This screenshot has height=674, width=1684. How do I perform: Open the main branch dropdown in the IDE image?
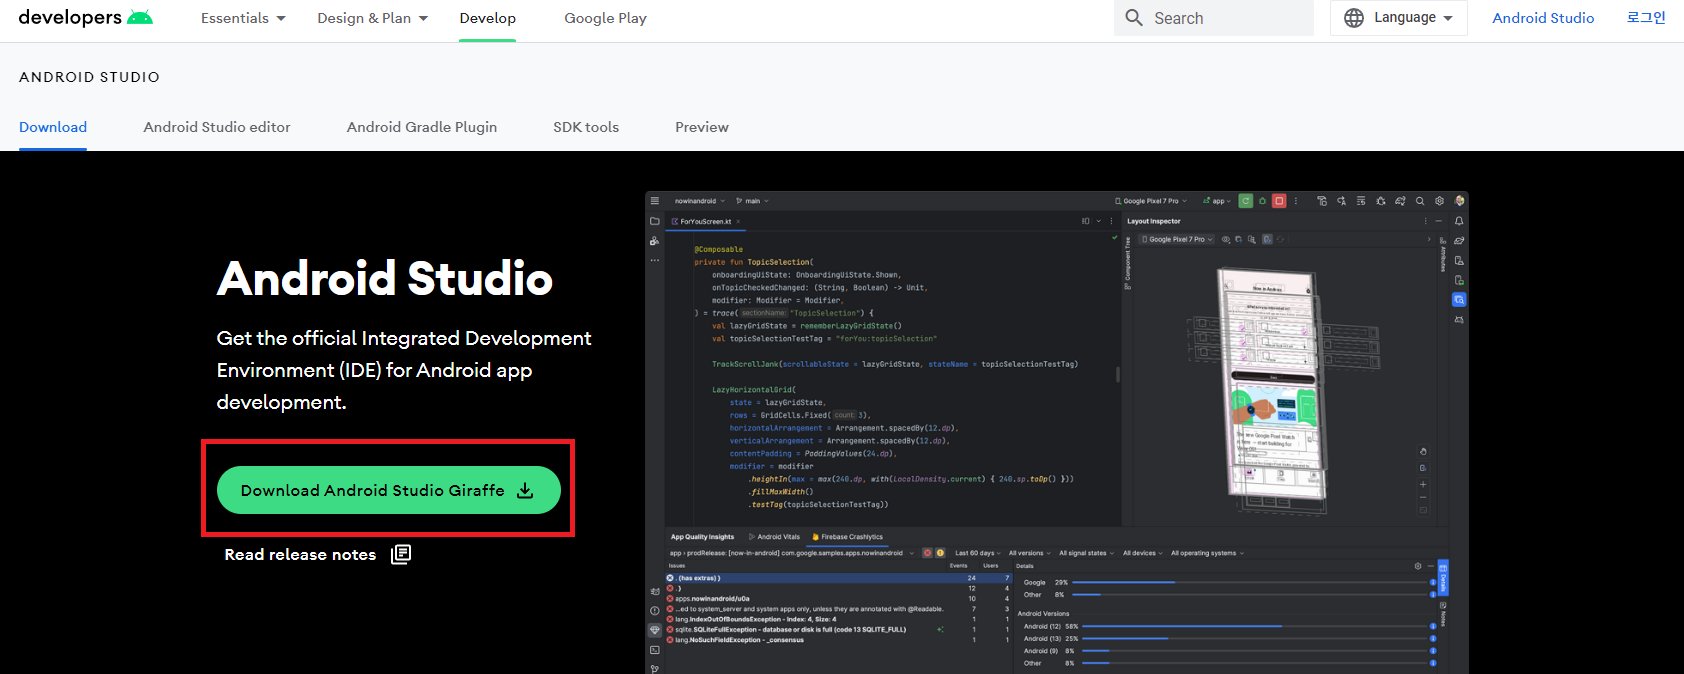(752, 201)
